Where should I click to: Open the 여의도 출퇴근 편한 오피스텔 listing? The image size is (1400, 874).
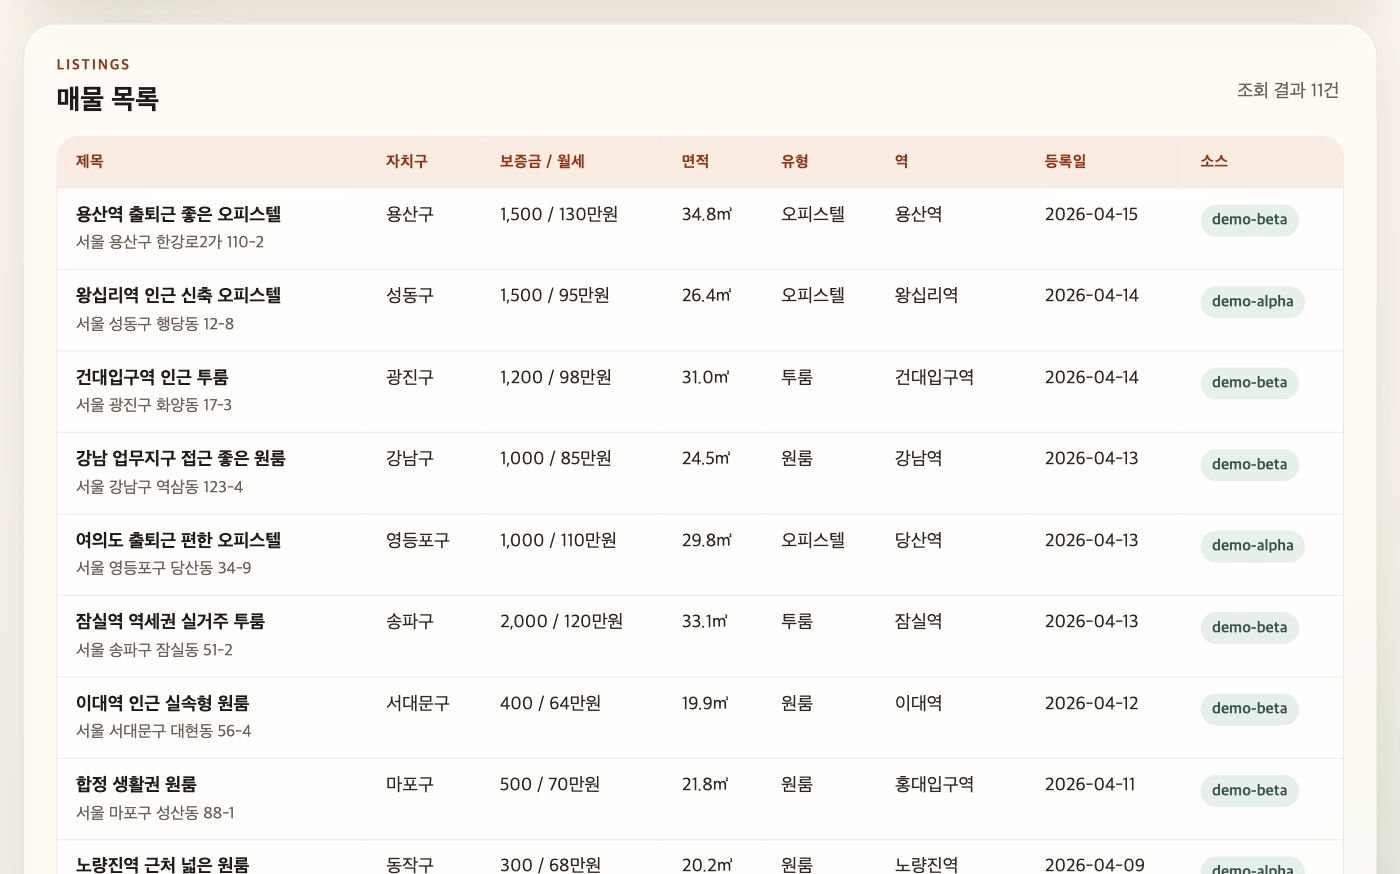[178, 540]
